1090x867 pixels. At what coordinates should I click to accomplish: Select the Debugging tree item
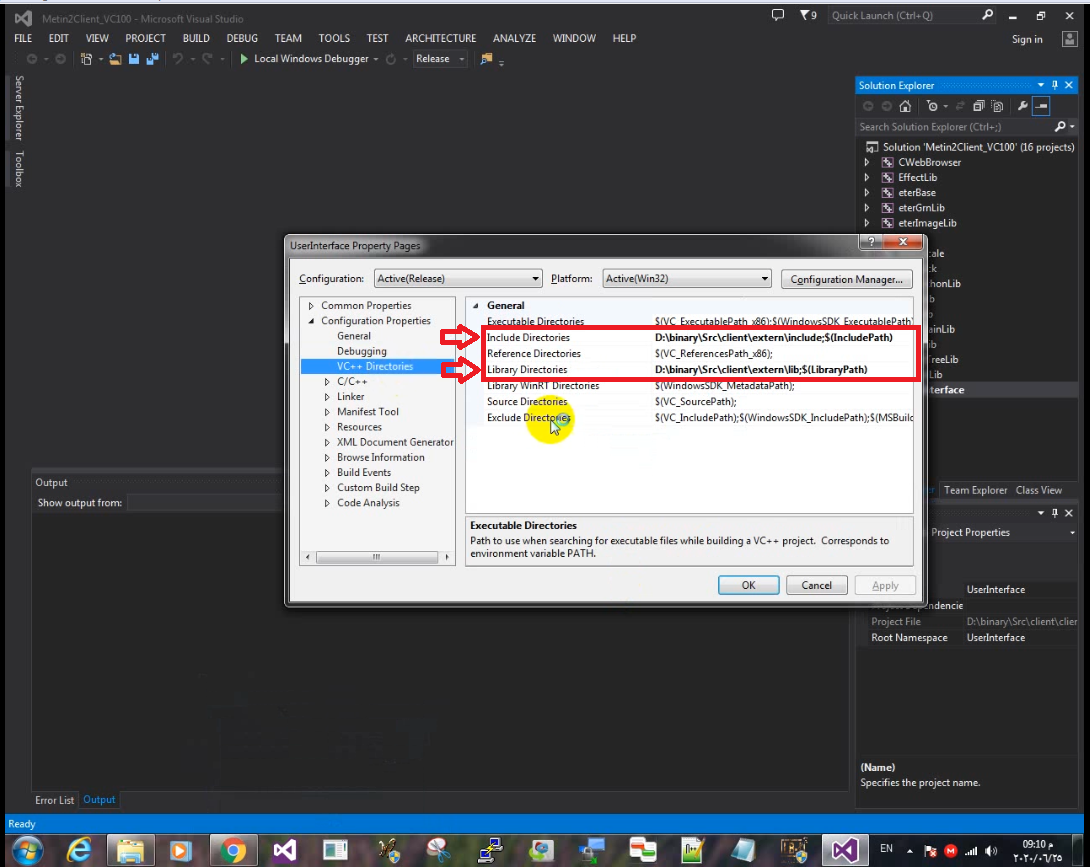pos(361,351)
